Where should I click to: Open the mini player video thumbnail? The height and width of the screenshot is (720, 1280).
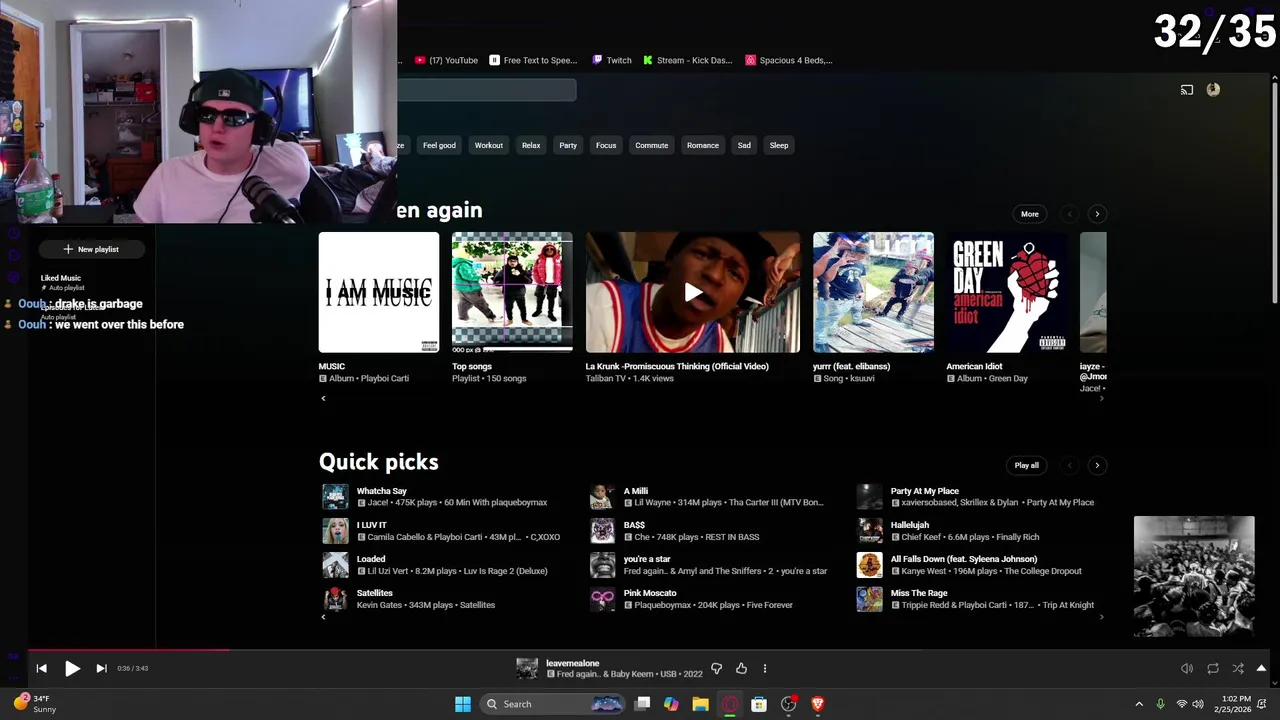tap(1194, 576)
